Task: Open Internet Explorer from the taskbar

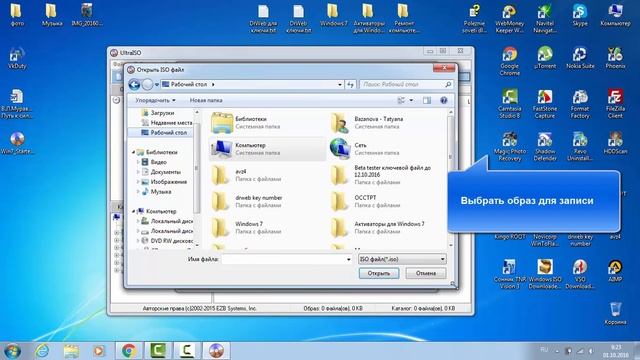Action: pos(42,351)
